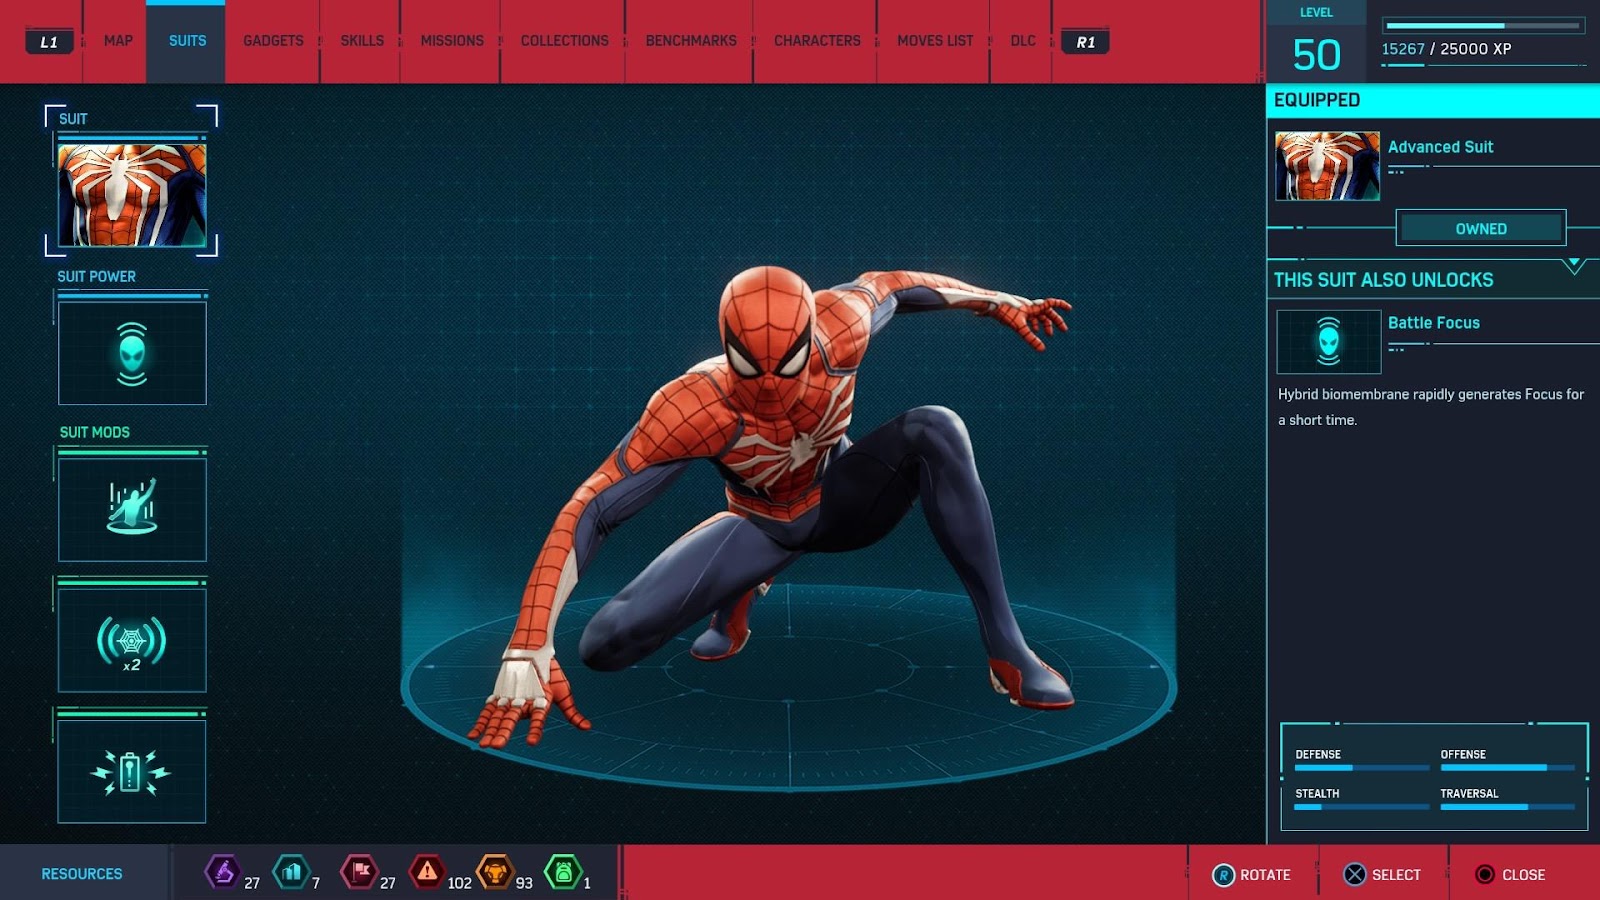
Task: Click the red base token flag icon
Action: 359,872
